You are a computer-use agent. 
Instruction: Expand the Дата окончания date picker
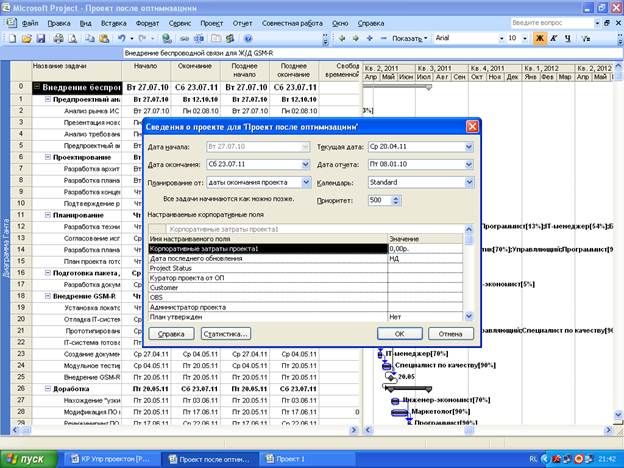pyautogui.click(x=304, y=165)
